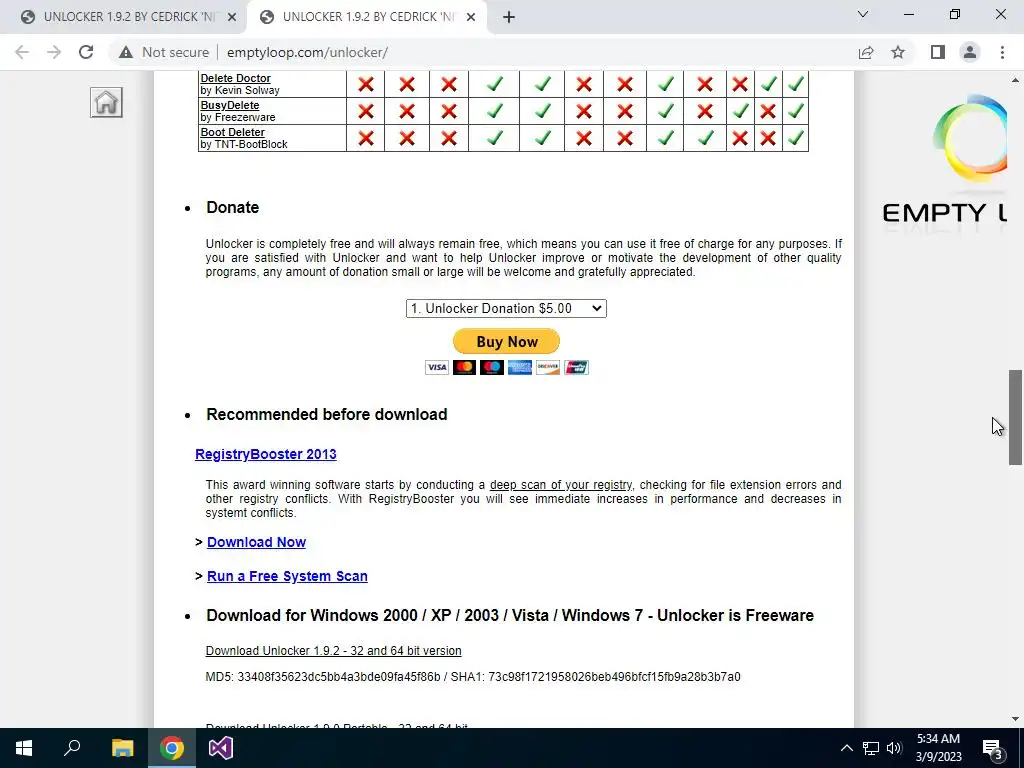This screenshot has height=768, width=1024.
Task: Open the Delete Doctor link
Action: [235, 78]
